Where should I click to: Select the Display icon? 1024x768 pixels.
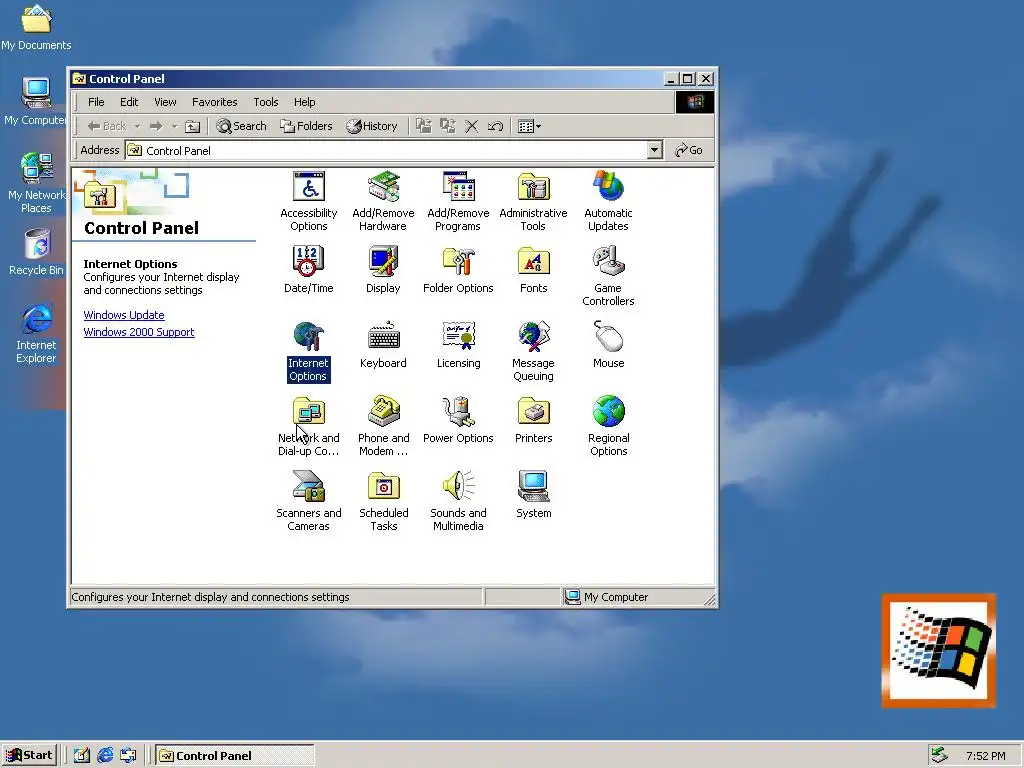pyautogui.click(x=383, y=270)
